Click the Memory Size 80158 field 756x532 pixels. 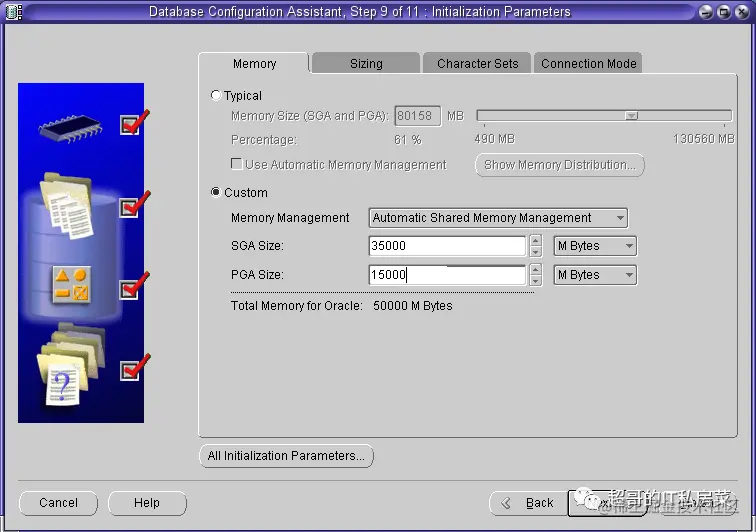pos(418,116)
